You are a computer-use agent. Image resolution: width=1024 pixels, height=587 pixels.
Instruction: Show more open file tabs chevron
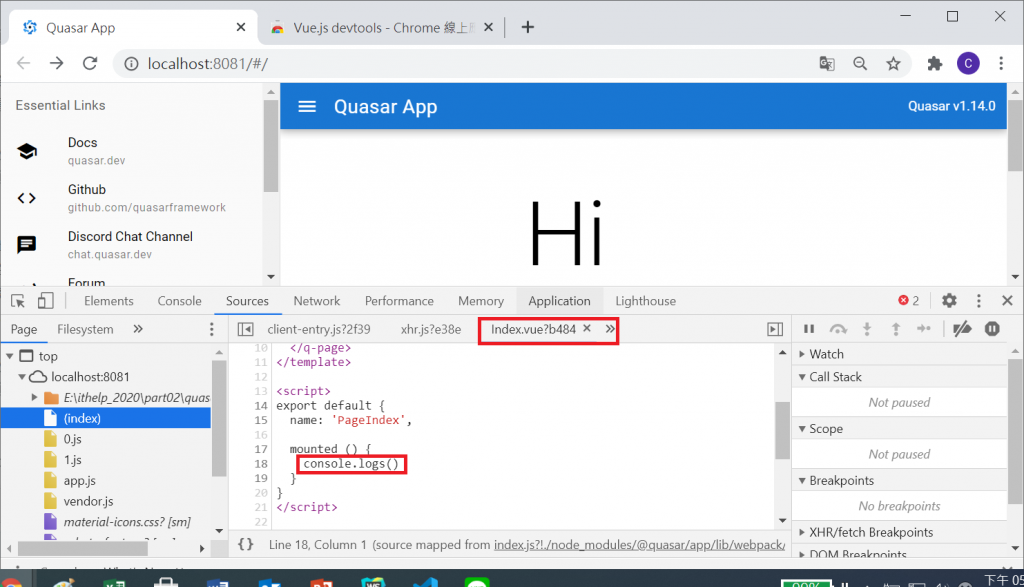pyautogui.click(x=610, y=328)
